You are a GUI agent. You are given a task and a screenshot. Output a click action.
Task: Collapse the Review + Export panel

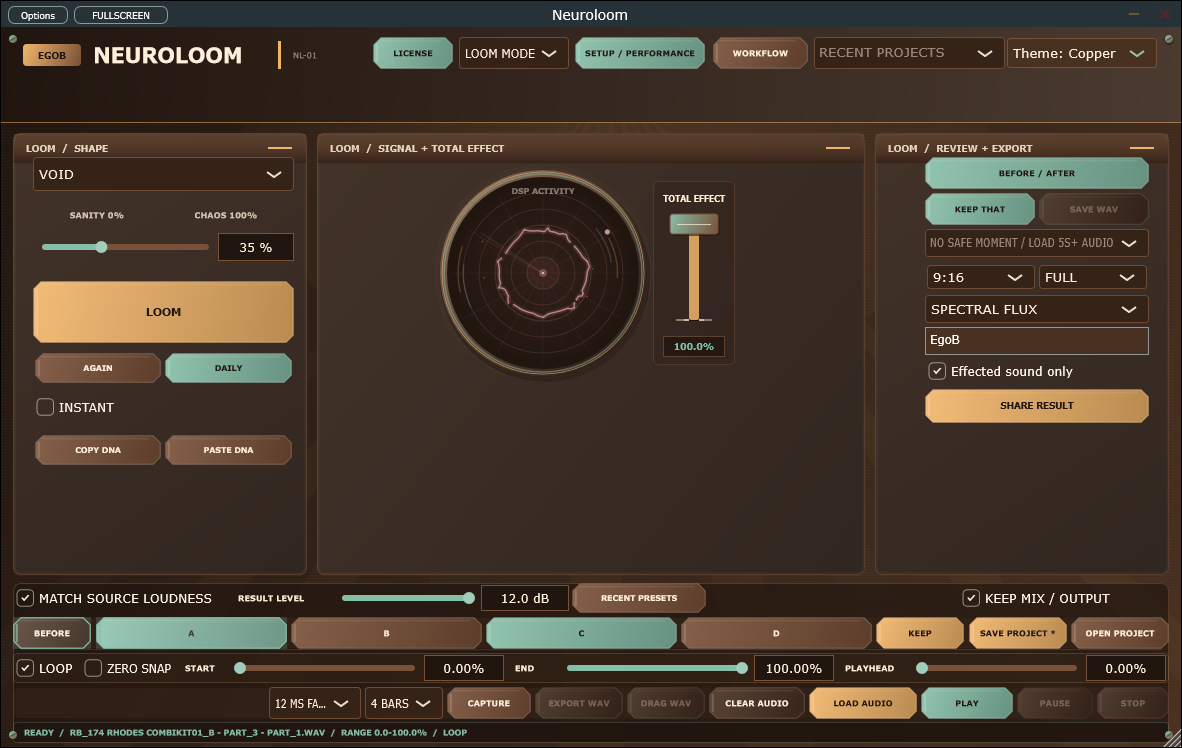(x=1141, y=148)
